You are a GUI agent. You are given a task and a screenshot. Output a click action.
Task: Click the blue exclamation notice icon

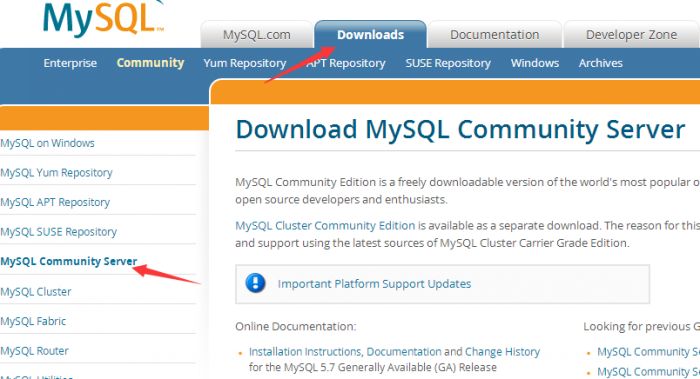click(x=255, y=283)
